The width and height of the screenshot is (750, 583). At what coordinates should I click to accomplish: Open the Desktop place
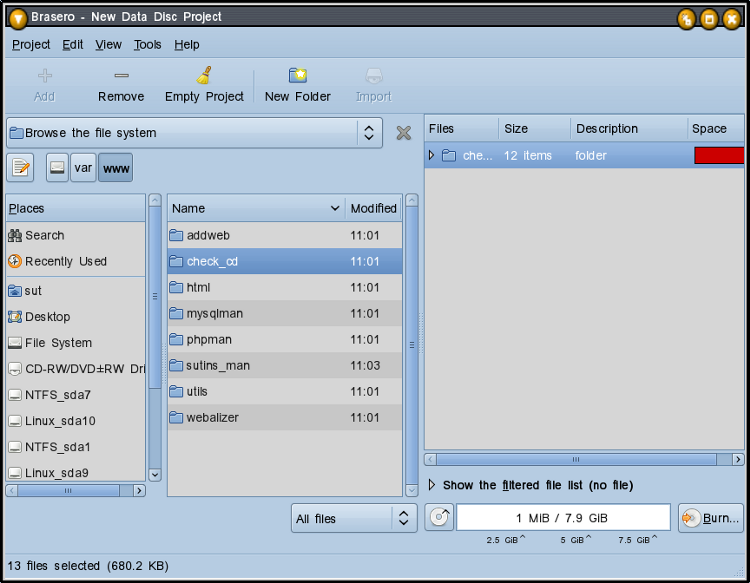76,317
